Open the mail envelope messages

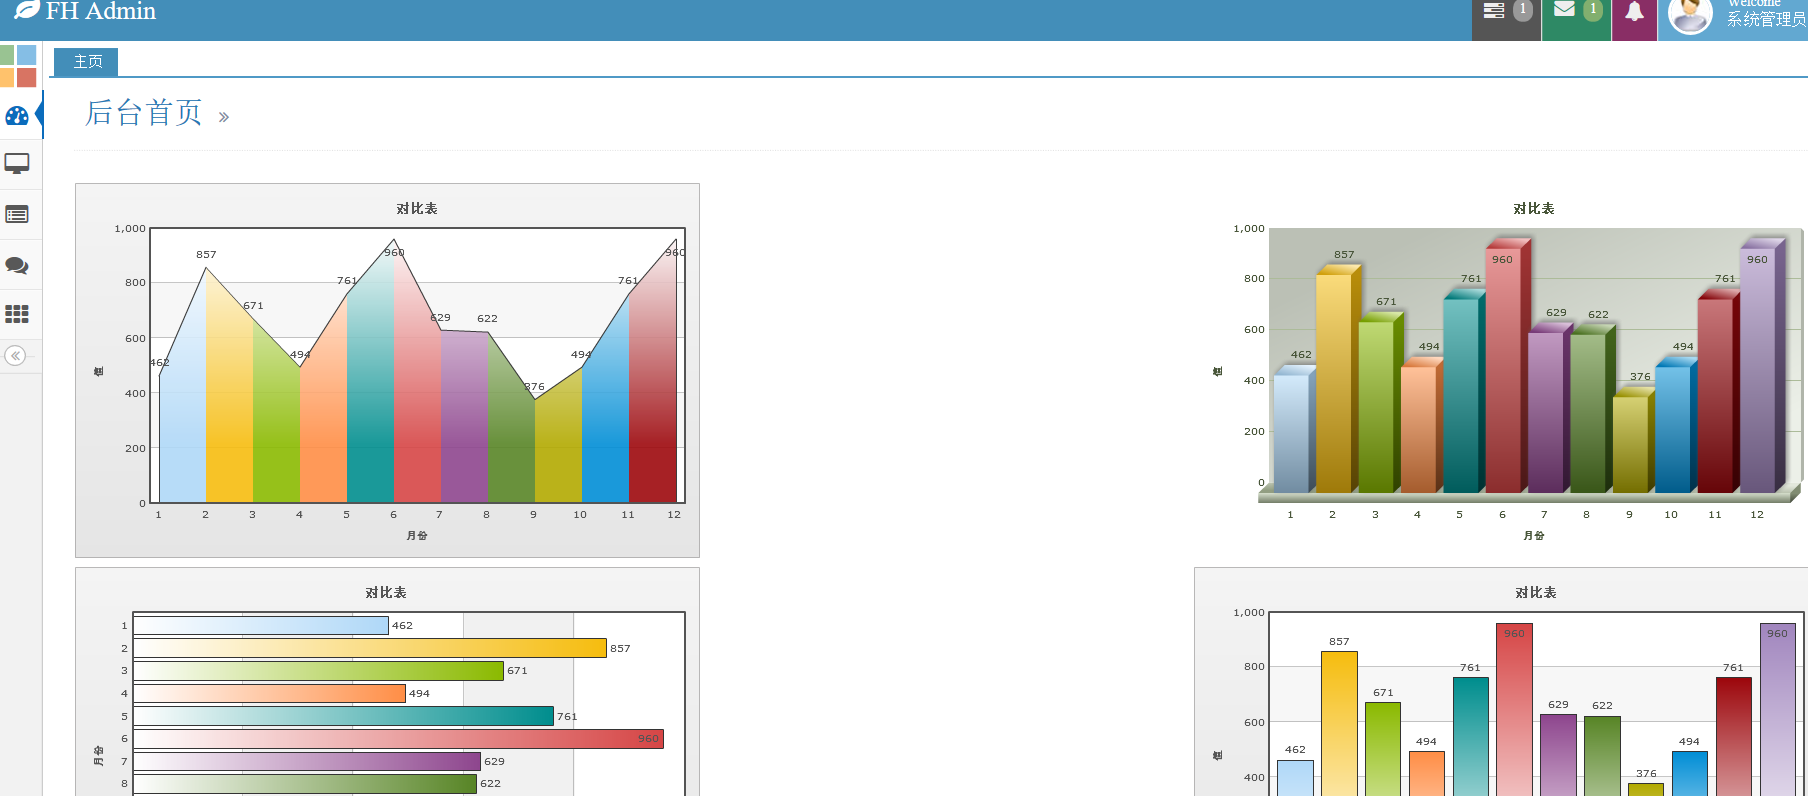click(x=1565, y=10)
